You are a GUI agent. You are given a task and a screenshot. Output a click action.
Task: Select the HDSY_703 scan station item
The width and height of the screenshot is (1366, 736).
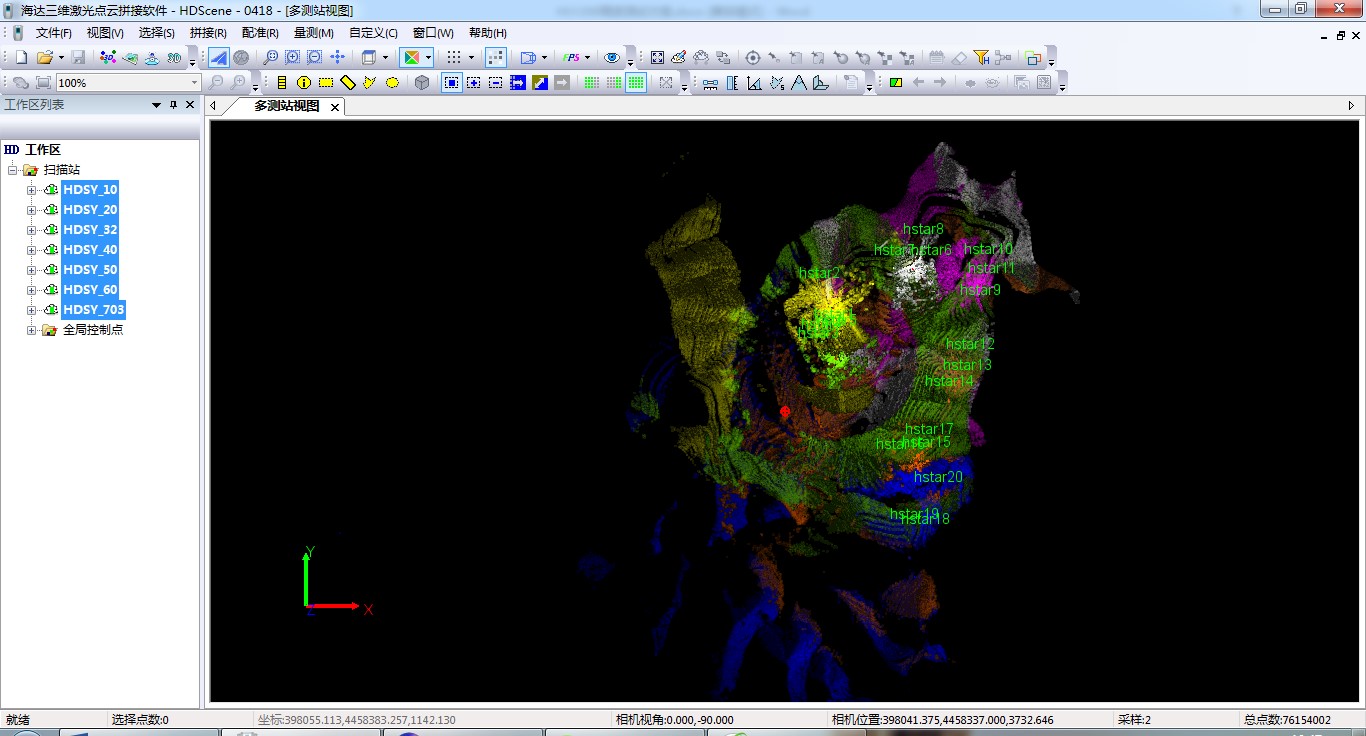[93, 310]
